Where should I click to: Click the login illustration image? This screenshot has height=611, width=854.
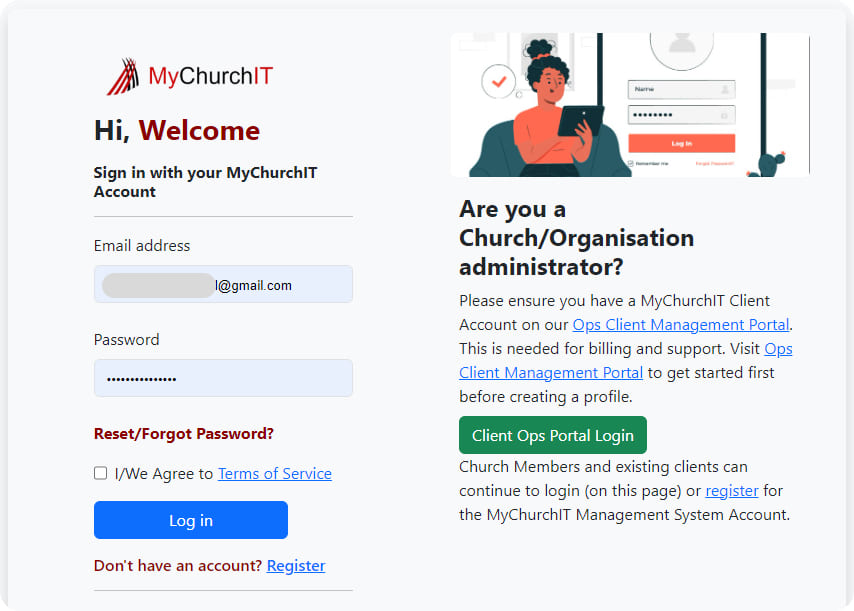coord(630,105)
